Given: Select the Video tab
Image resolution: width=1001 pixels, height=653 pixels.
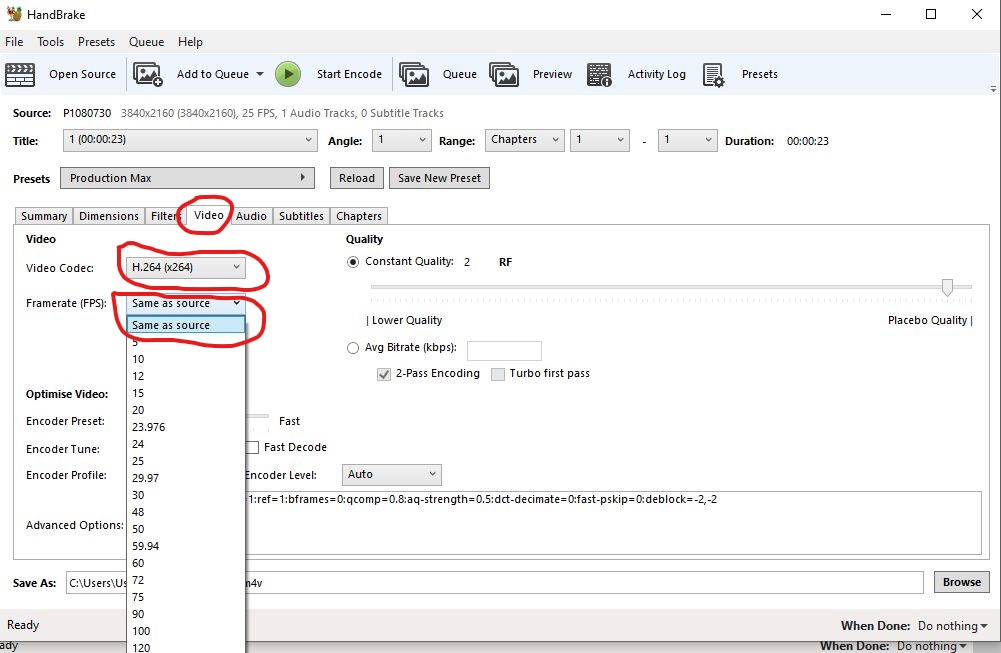Looking at the screenshot, I should [x=209, y=215].
